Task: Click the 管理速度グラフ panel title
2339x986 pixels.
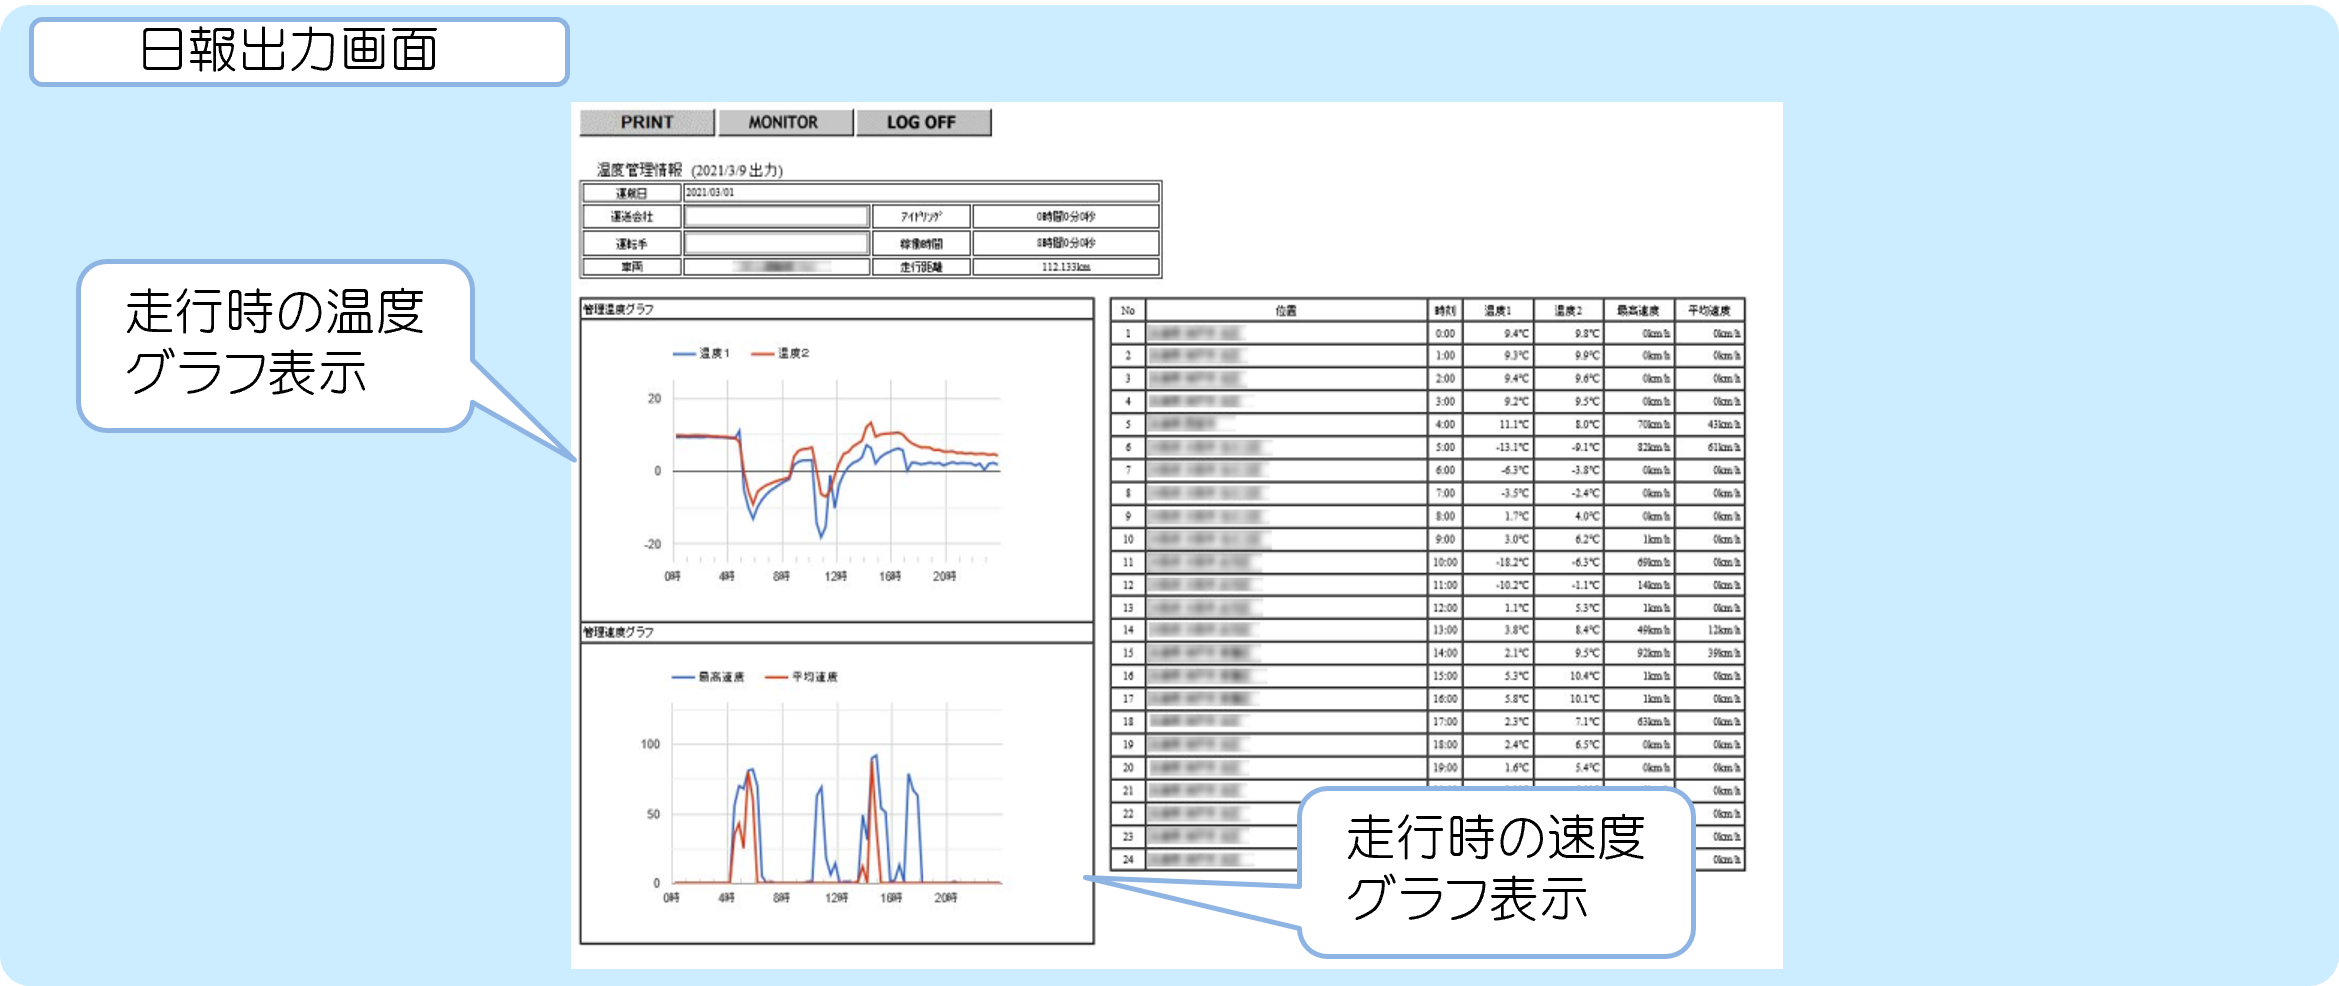Action: pos(619,632)
